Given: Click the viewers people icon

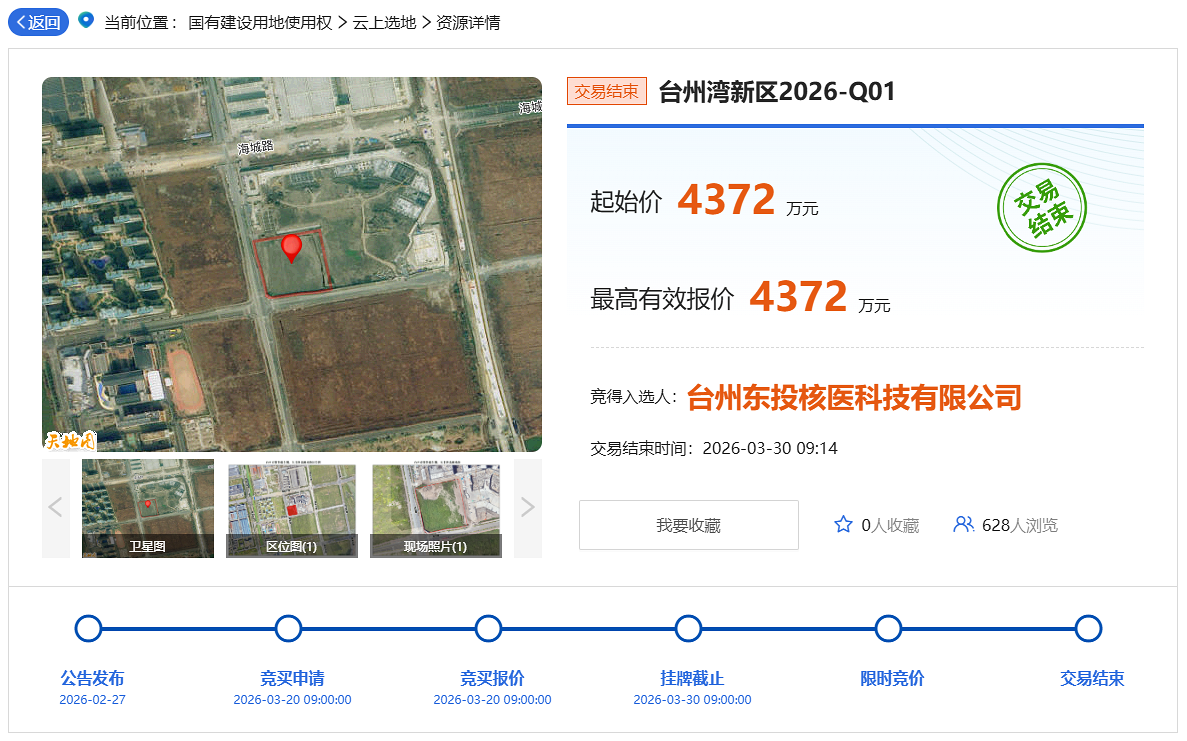Looking at the screenshot, I should point(963,524).
